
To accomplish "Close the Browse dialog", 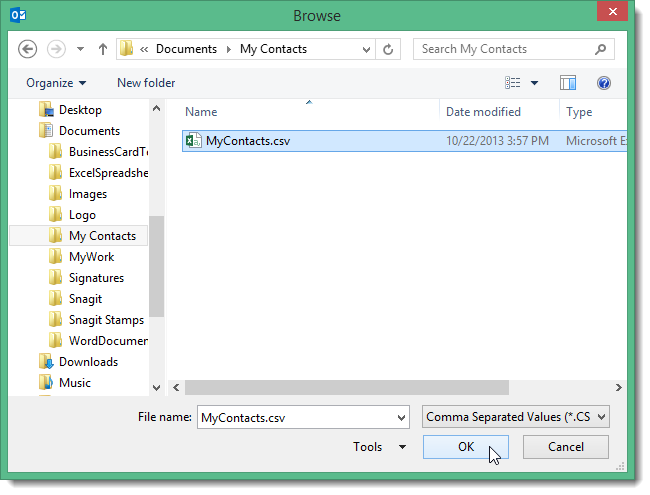I will click(612, 12).
